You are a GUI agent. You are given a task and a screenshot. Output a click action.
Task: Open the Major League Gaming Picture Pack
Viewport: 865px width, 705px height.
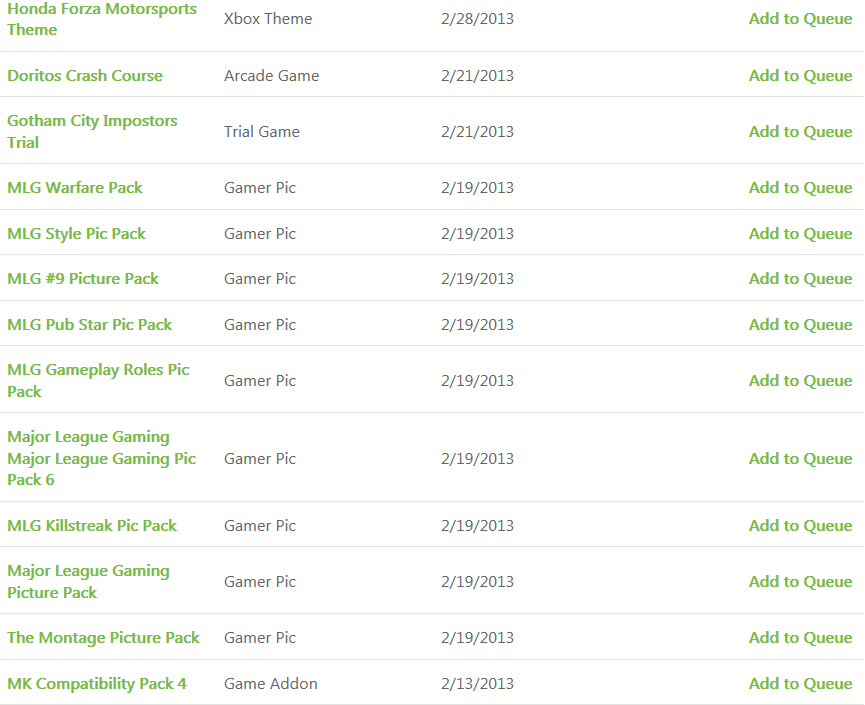(x=88, y=581)
